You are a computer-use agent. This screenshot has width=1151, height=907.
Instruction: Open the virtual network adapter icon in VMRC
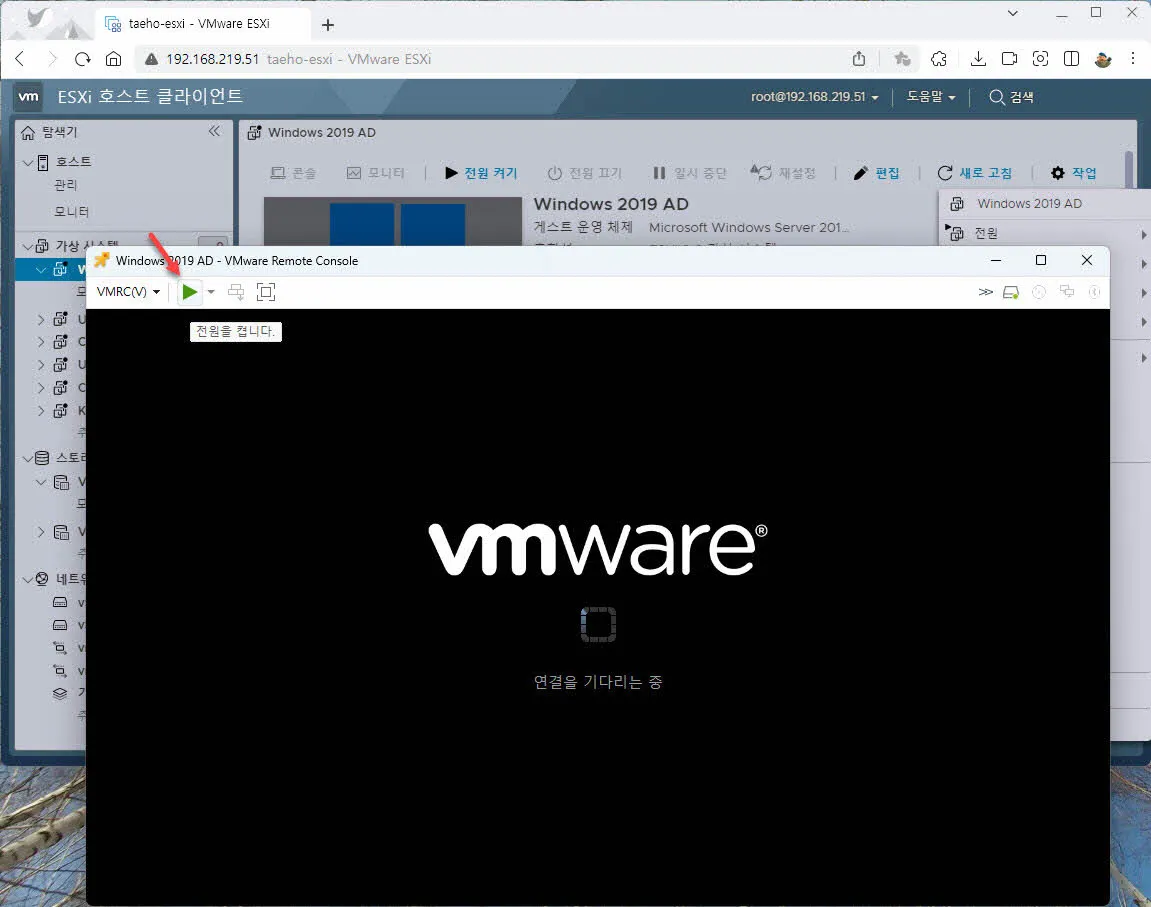pyautogui.click(x=1066, y=291)
